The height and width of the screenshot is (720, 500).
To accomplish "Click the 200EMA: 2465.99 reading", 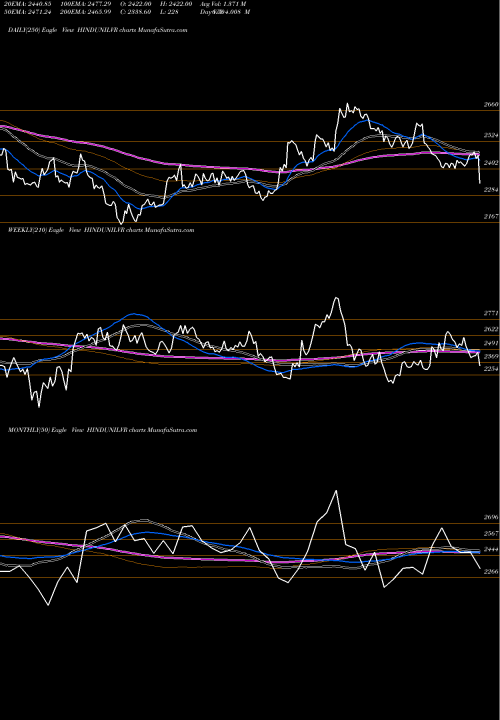I will [x=86, y=12].
